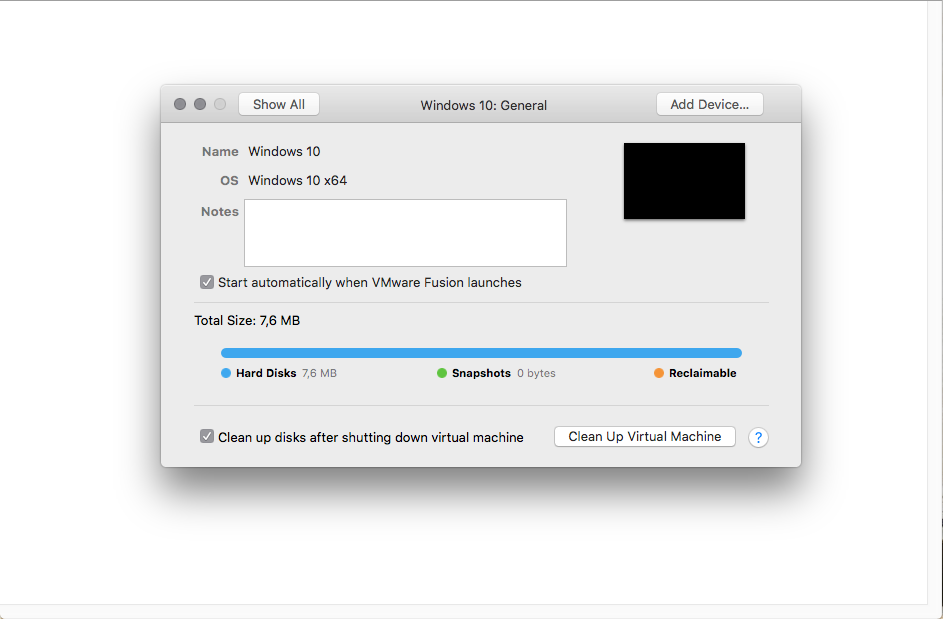The height and width of the screenshot is (619, 943).
Task: Open the Add Device dialog
Action: point(710,104)
